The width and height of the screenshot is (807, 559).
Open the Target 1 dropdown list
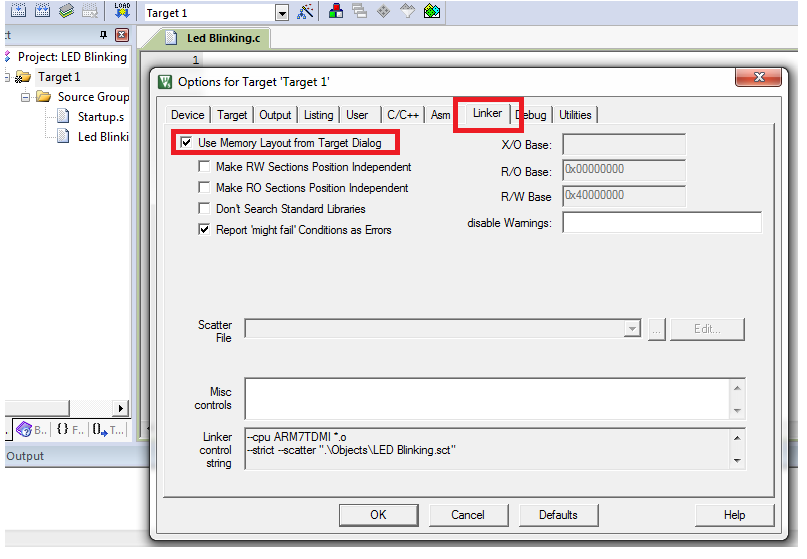point(281,13)
